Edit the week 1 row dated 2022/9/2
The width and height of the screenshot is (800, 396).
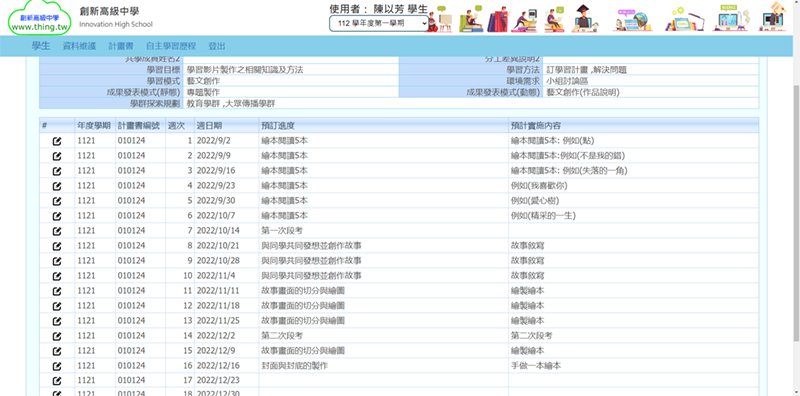[57, 141]
